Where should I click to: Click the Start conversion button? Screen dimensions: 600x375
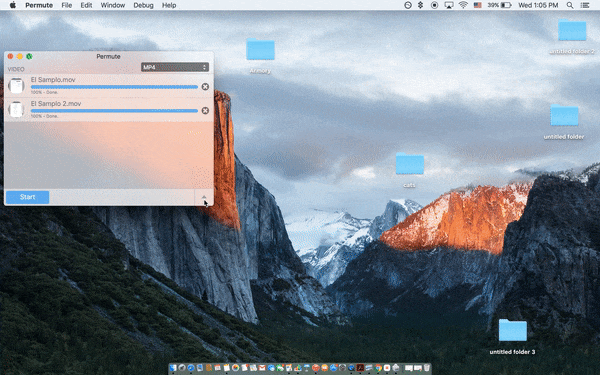point(28,197)
